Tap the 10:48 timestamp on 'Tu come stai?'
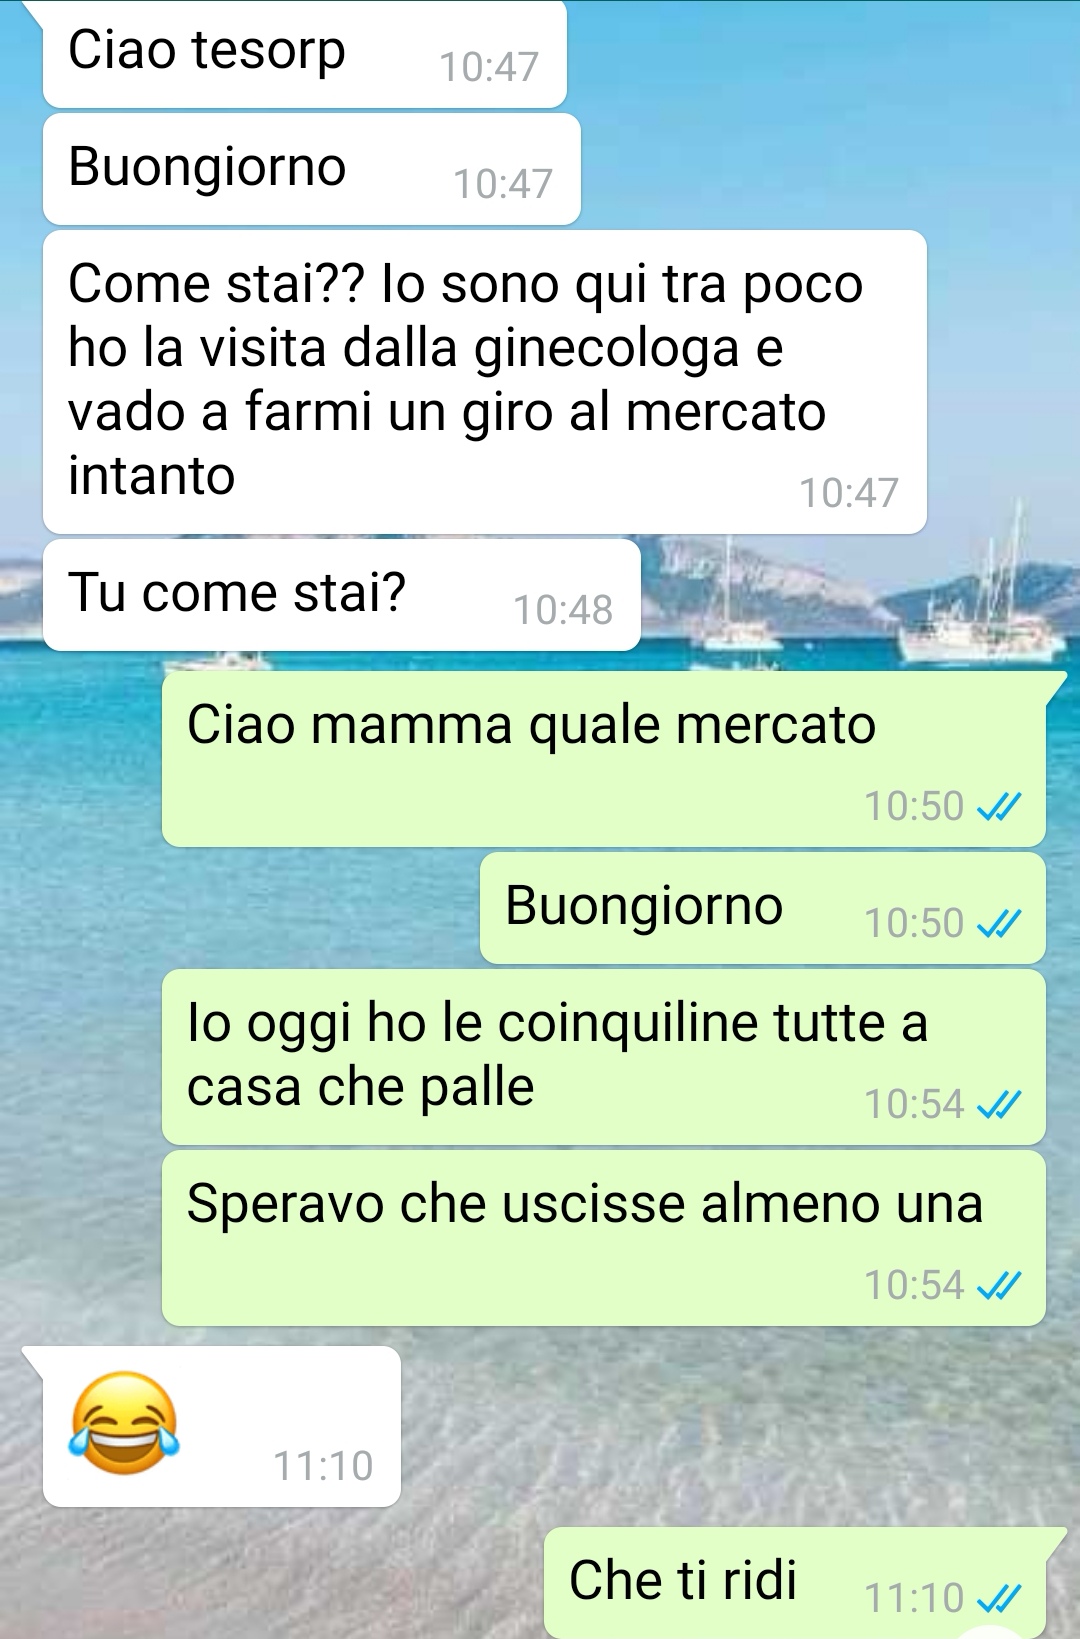 pos(563,610)
